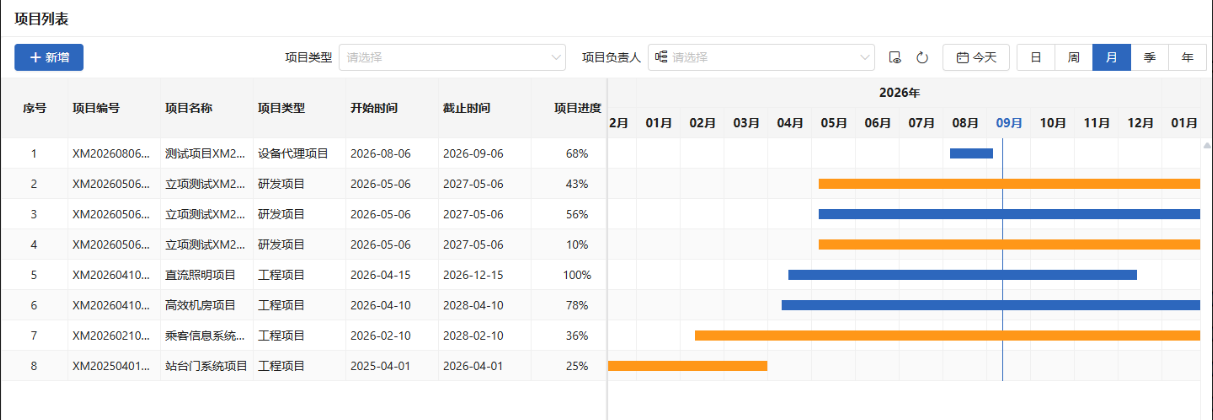This screenshot has width=1213, height=420.
Task: Select the 高效机房项目 row
Action: click(x=303, y=305)
